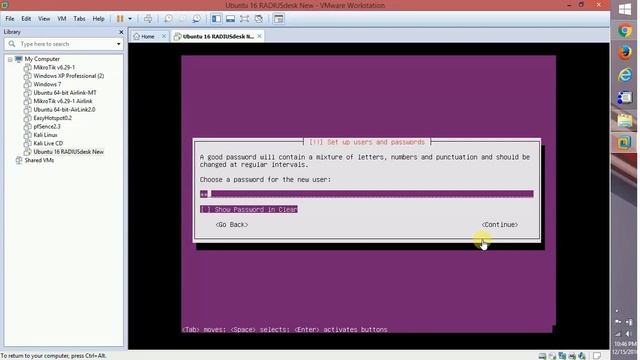640x360 pixels.
Task: Toggle Show Password in Clear checkbox
Action: pyautogui.click(x=249, y=209)
